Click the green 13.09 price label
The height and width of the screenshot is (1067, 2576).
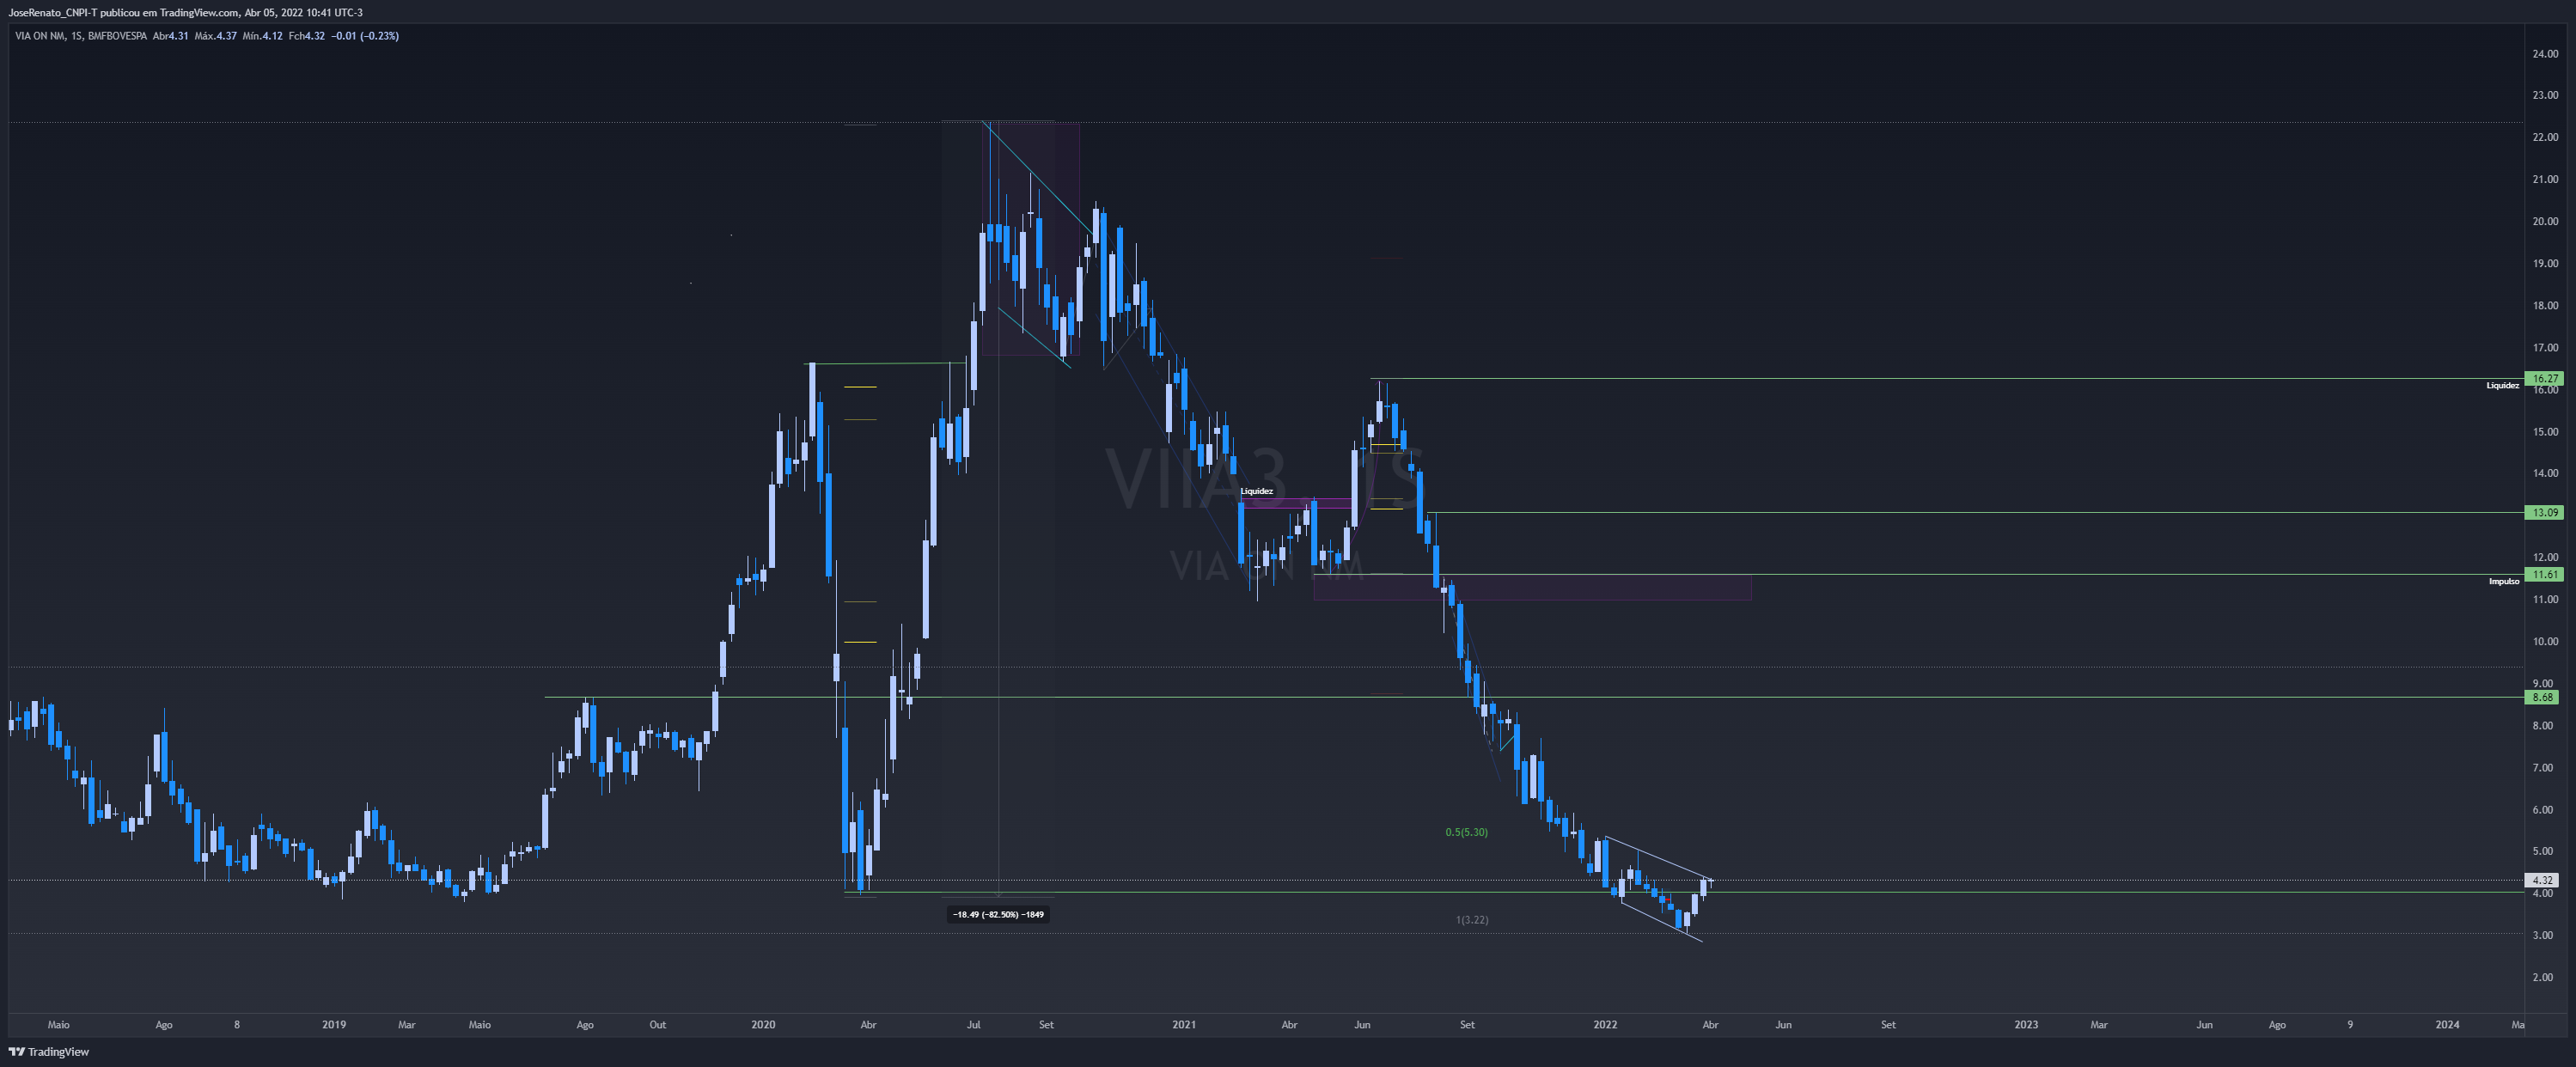point(2544,512)
